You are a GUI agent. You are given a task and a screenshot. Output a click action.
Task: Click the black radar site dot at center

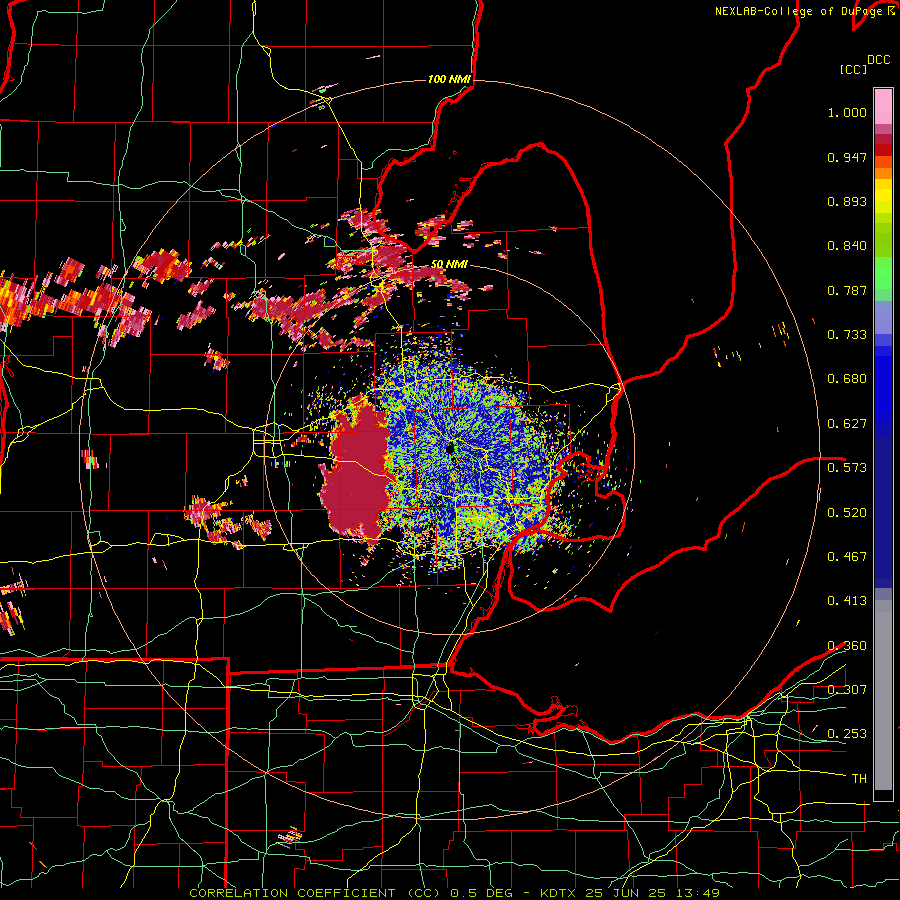coord(450,448)
